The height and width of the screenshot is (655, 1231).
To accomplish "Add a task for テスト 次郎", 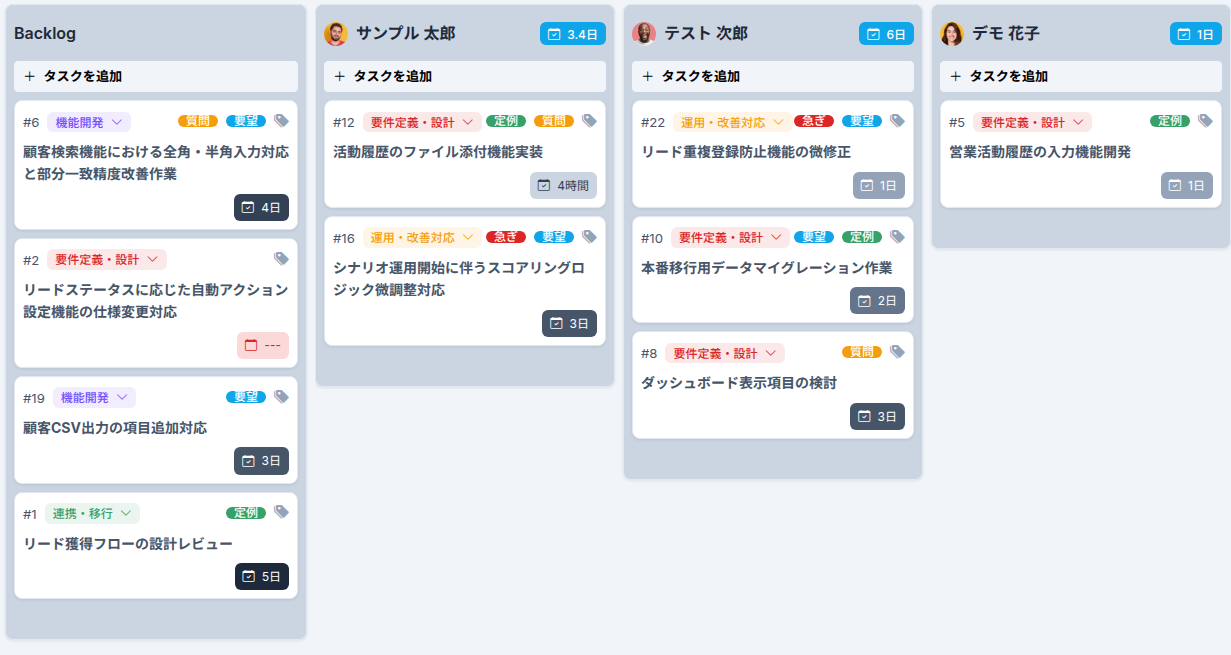I will coord(773,76).
